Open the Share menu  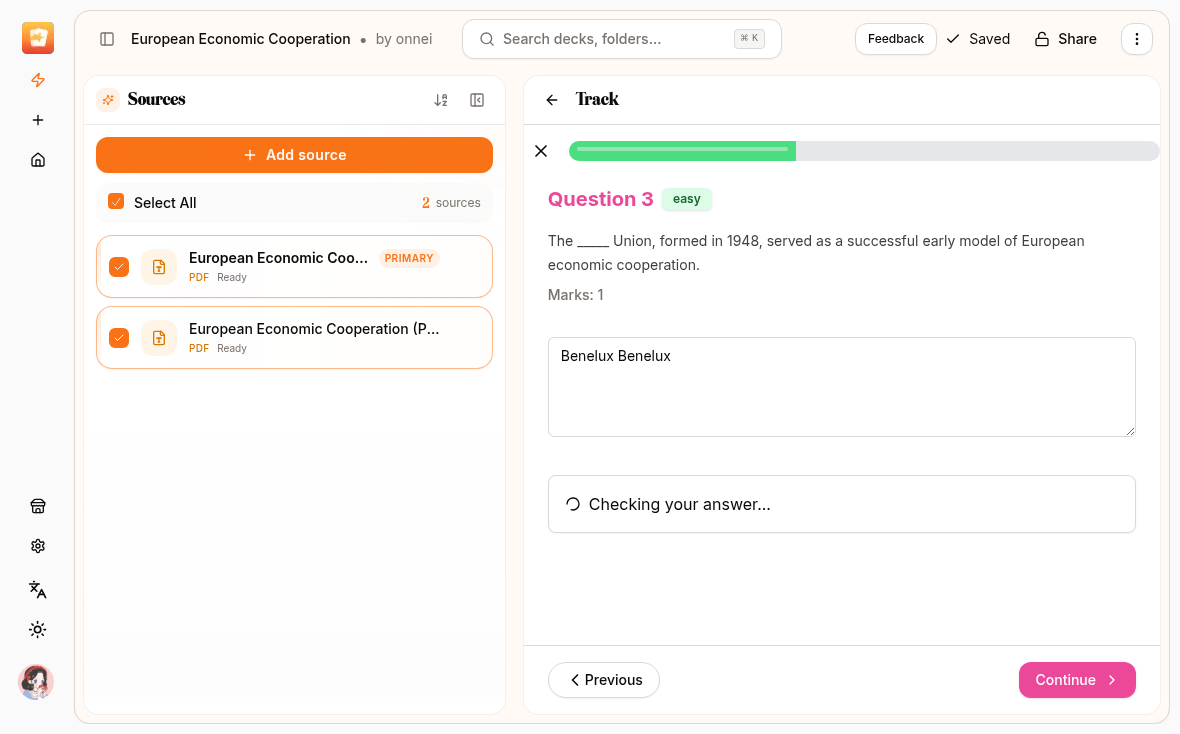click(x=1065, y=39)
